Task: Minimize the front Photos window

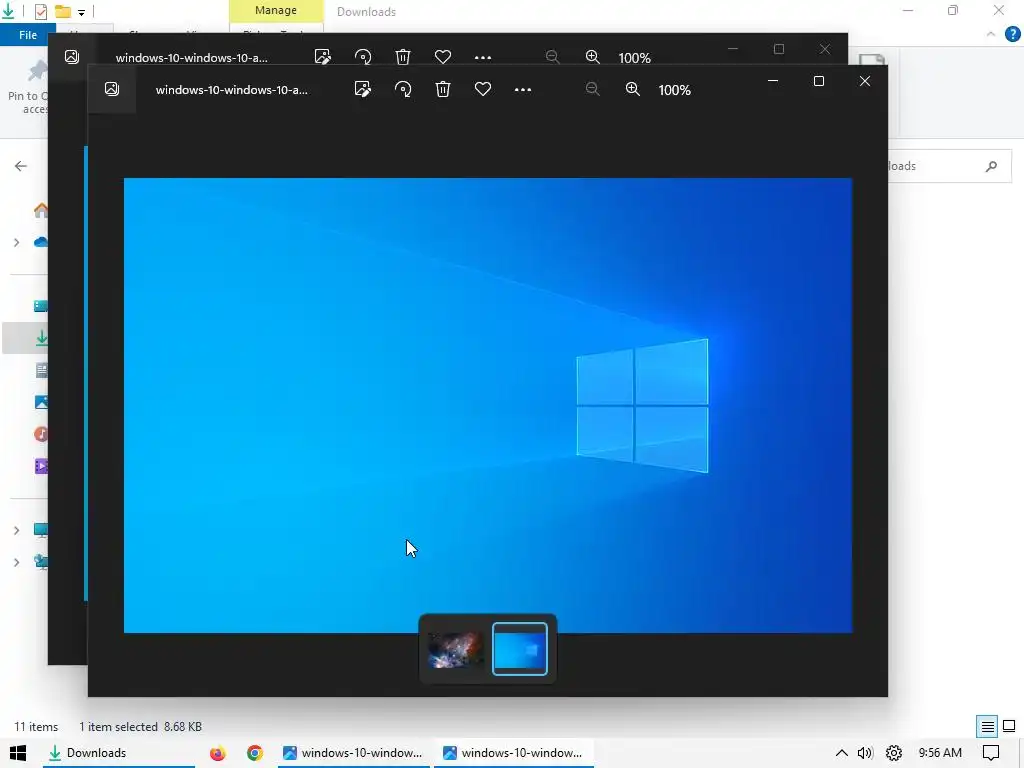Action: coord(773,81)
